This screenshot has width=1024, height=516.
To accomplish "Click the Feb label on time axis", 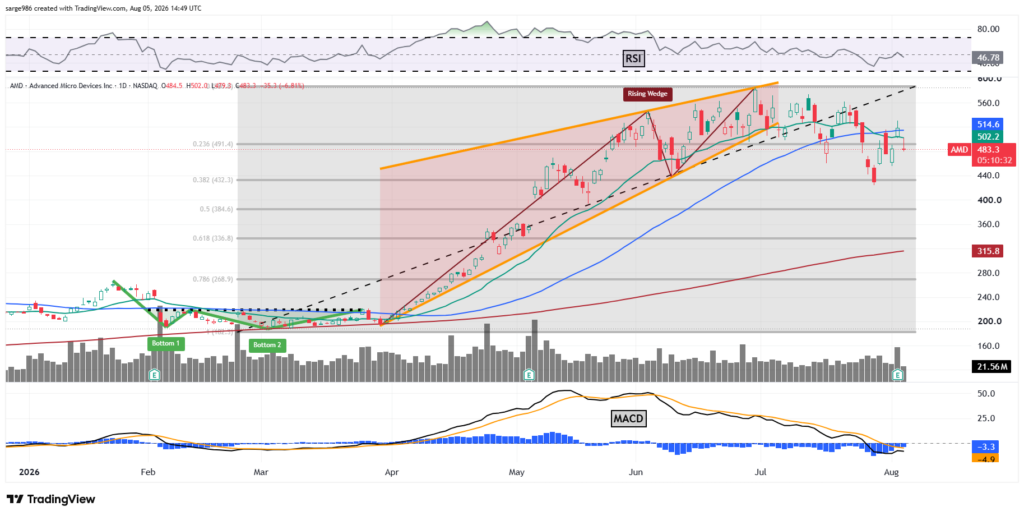I will click(148, 472).
